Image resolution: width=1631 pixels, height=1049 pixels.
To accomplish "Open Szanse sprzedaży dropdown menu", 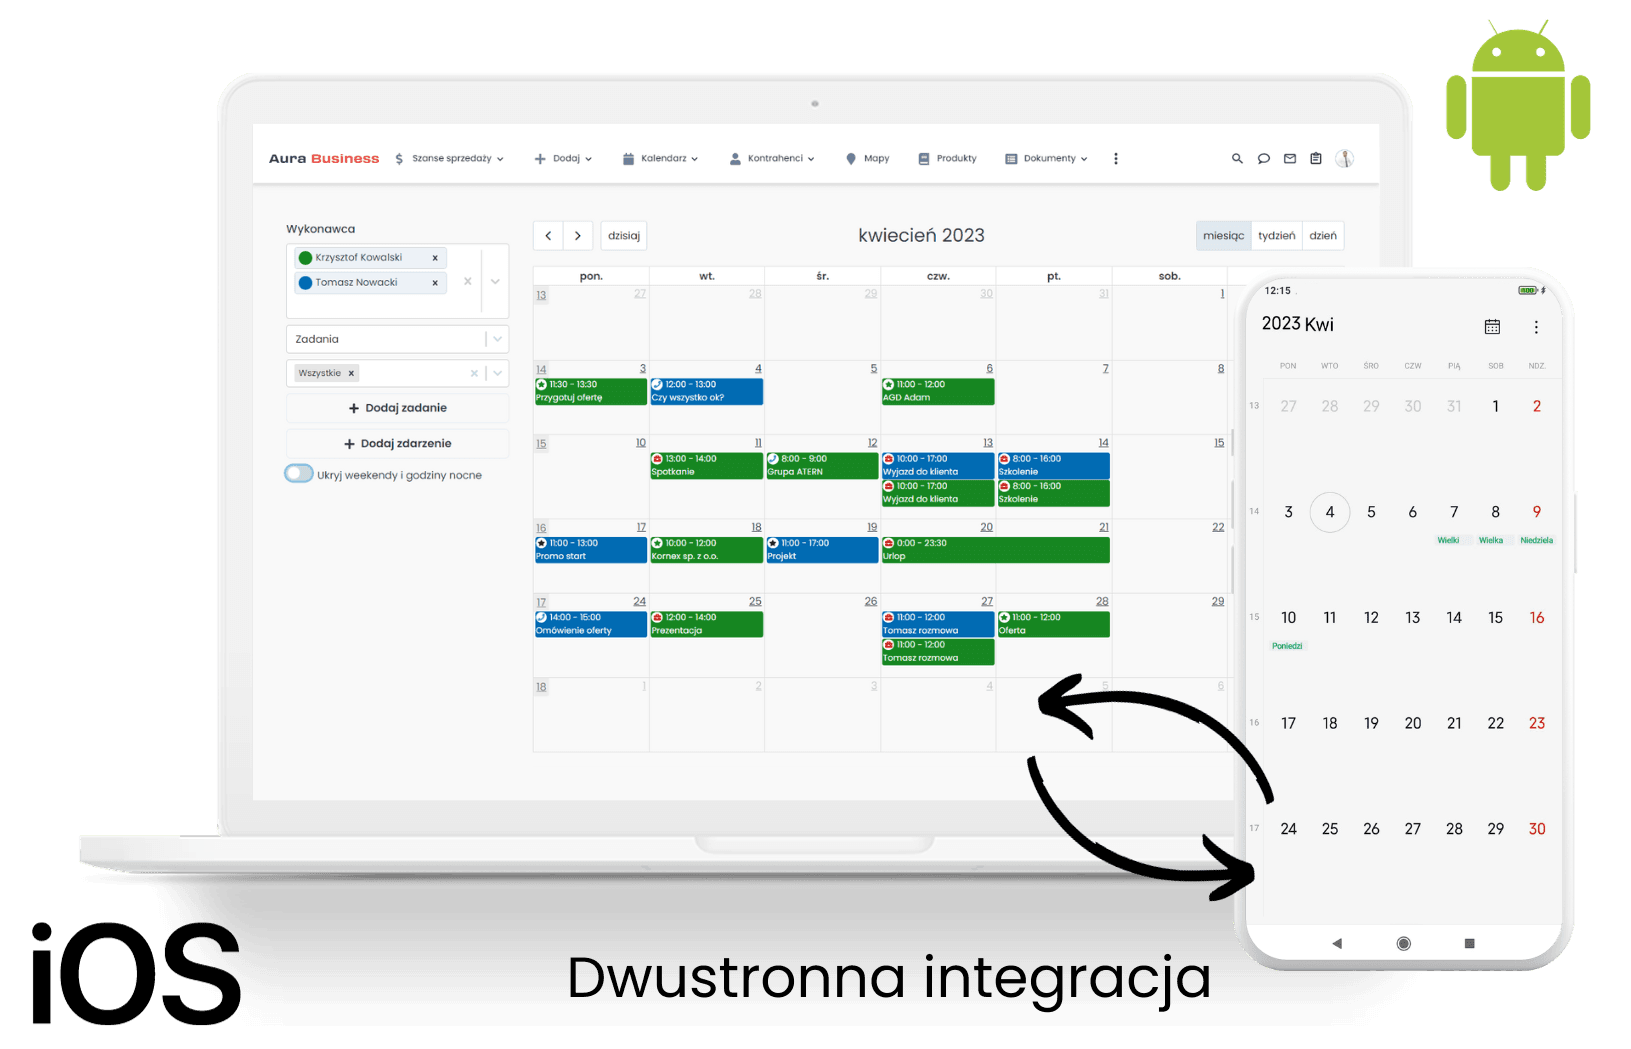I will point(450,158).
